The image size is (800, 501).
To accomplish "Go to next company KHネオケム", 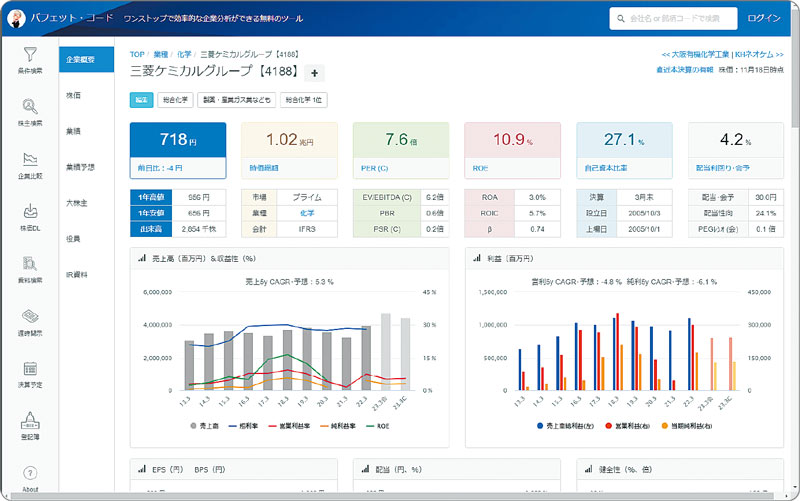I will (759, 54).
